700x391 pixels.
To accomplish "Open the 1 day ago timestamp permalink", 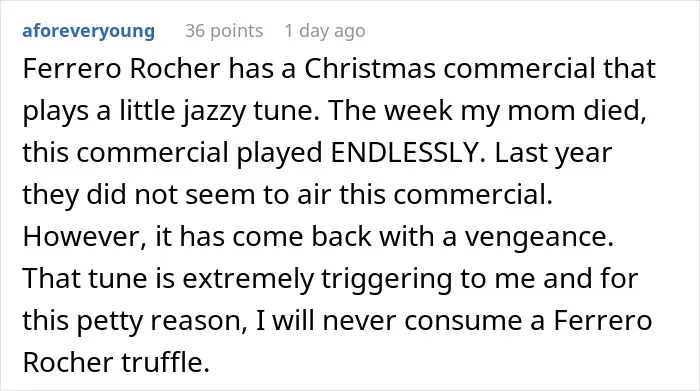I will coord(325,31).
